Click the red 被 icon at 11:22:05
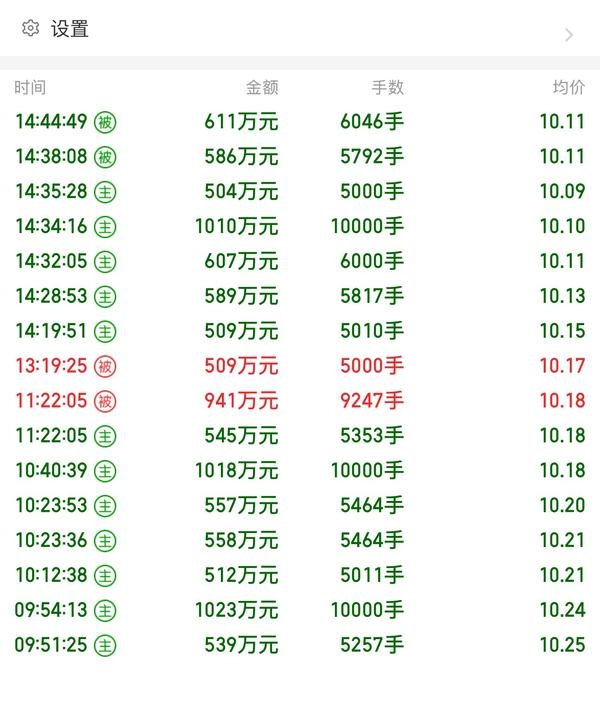Screen dimensions: 600x708 pos(105,401)
